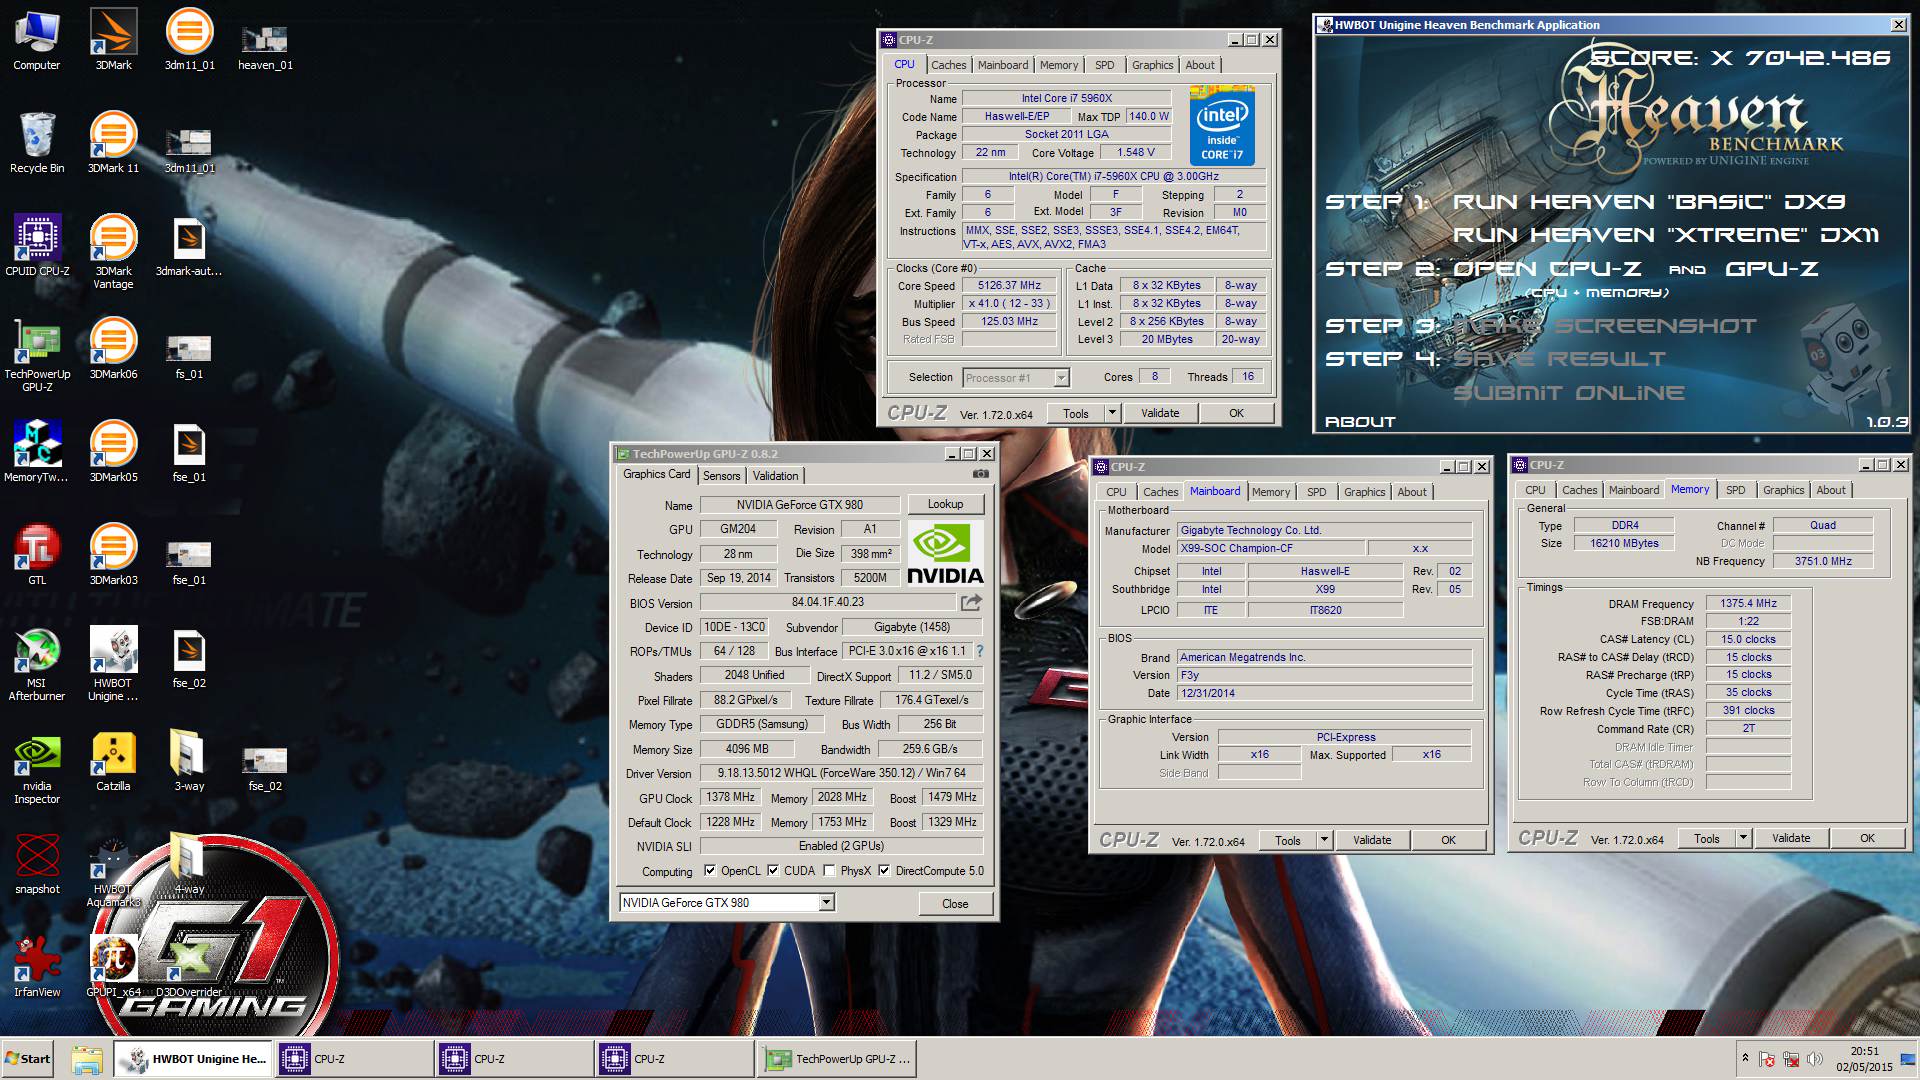Toggle the PhysX checkbox in GPU-Z
Viewport: 1920px width, 1080px height.
pyautogui.click(x=830, y=870)
